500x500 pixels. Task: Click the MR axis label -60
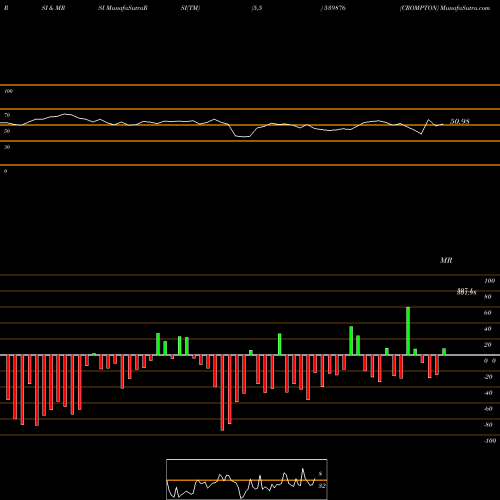click(488, 409)
